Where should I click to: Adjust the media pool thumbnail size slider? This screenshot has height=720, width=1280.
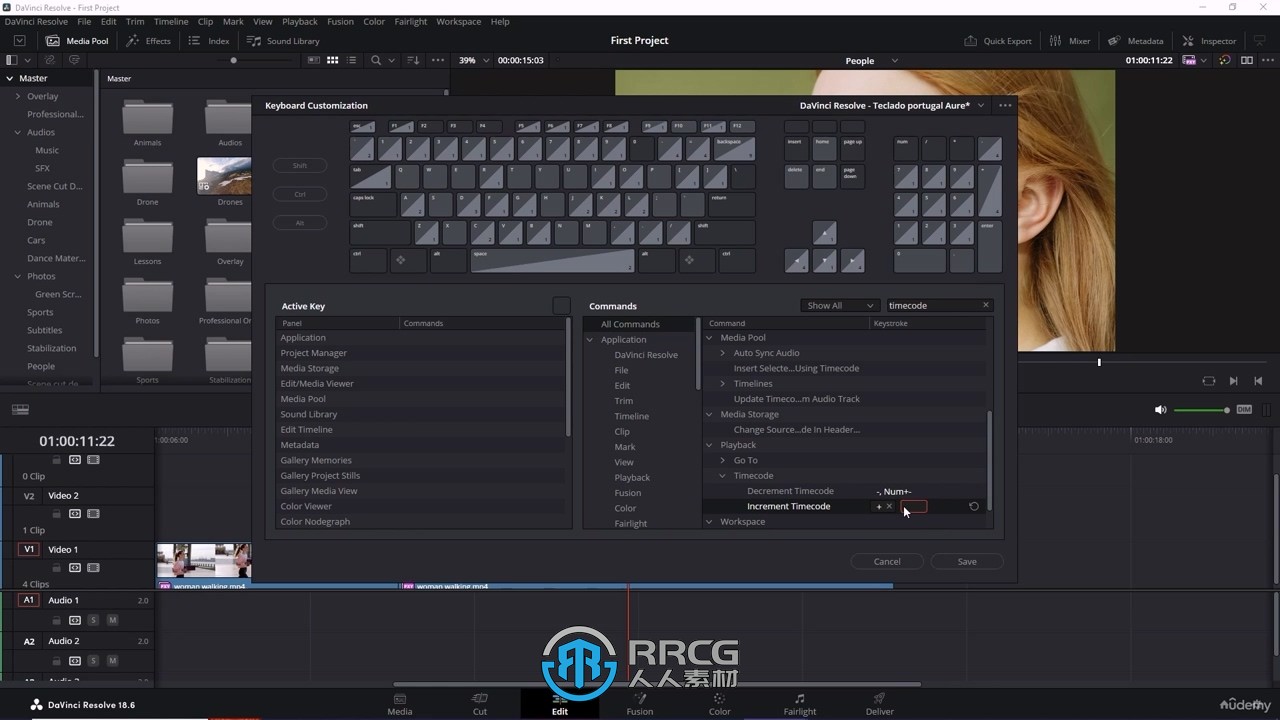[233, 60]
